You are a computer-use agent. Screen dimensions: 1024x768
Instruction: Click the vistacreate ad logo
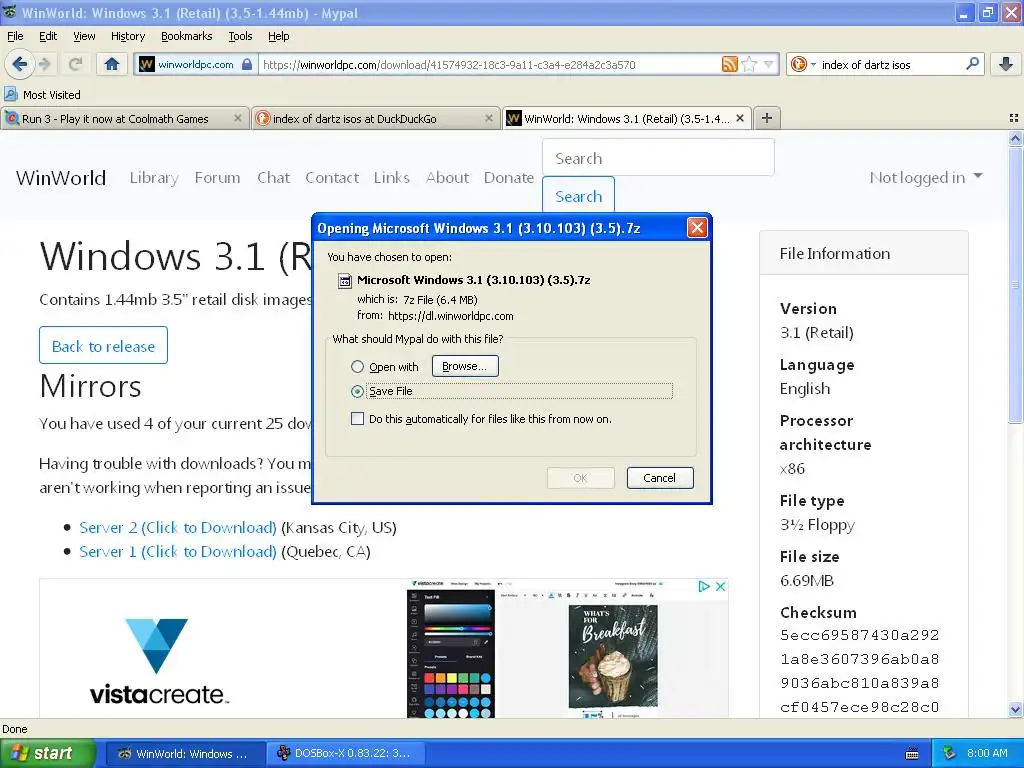click(159, 660)
